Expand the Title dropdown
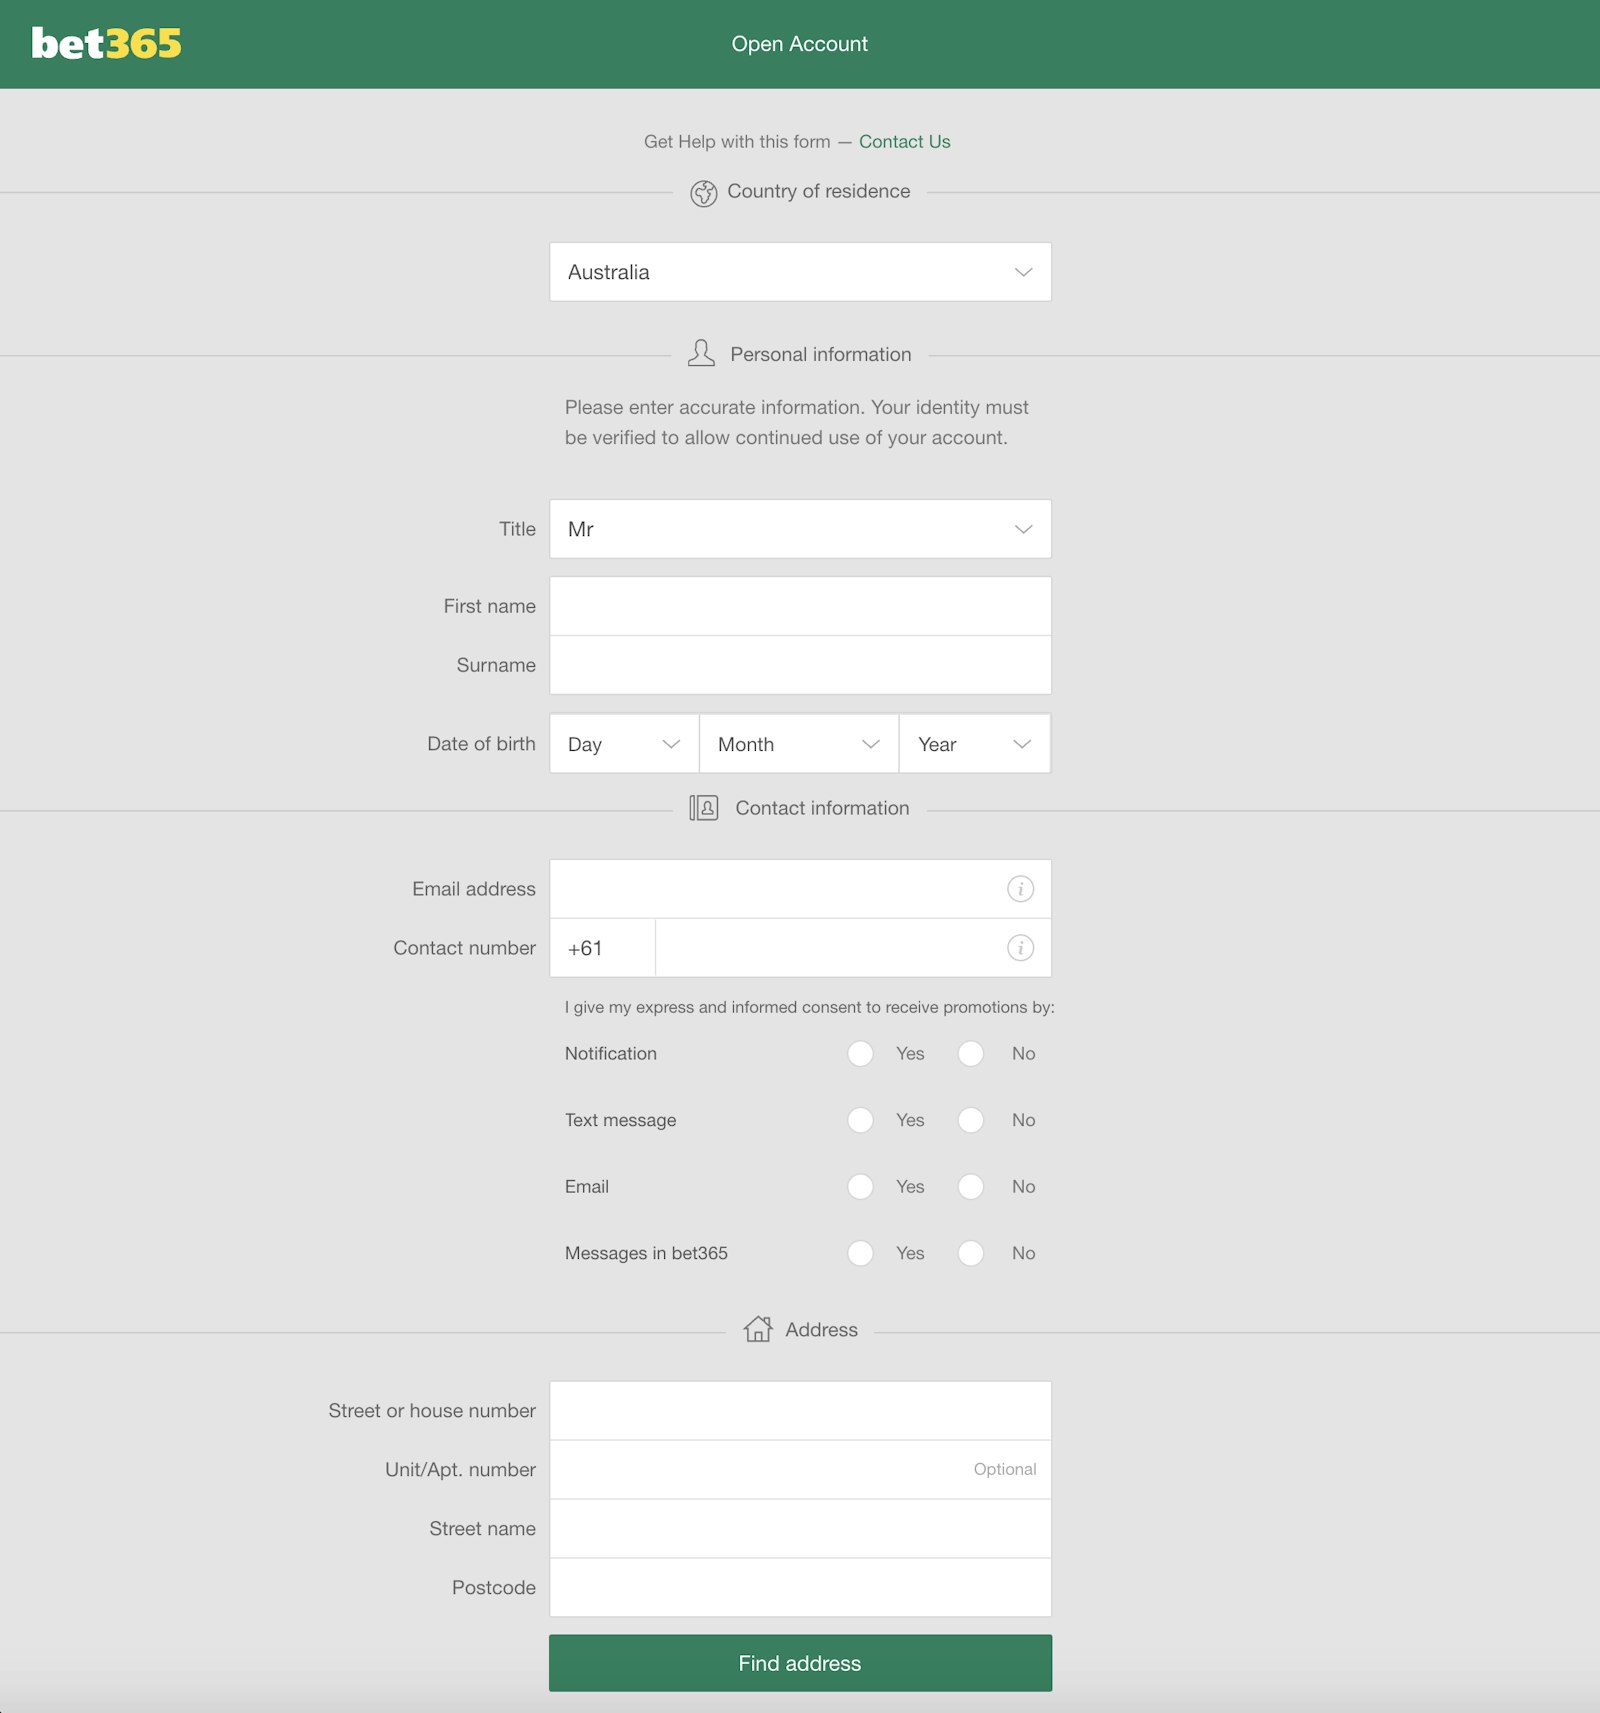 coord(800,529)
